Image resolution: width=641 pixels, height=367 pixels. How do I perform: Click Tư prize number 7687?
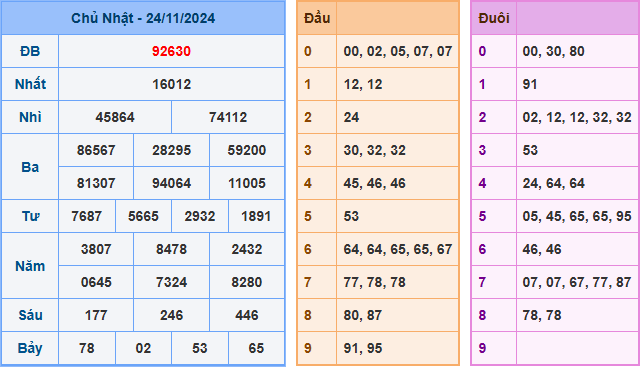click(x=87, y=217)
